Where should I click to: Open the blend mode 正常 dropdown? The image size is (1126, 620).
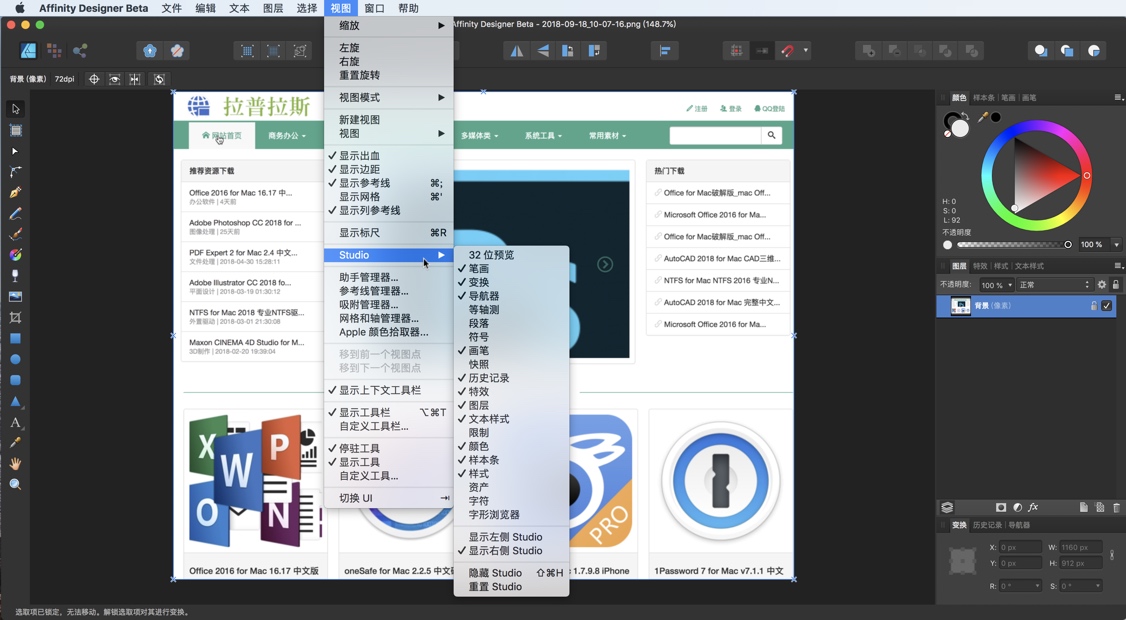(x=1053, y=284)
